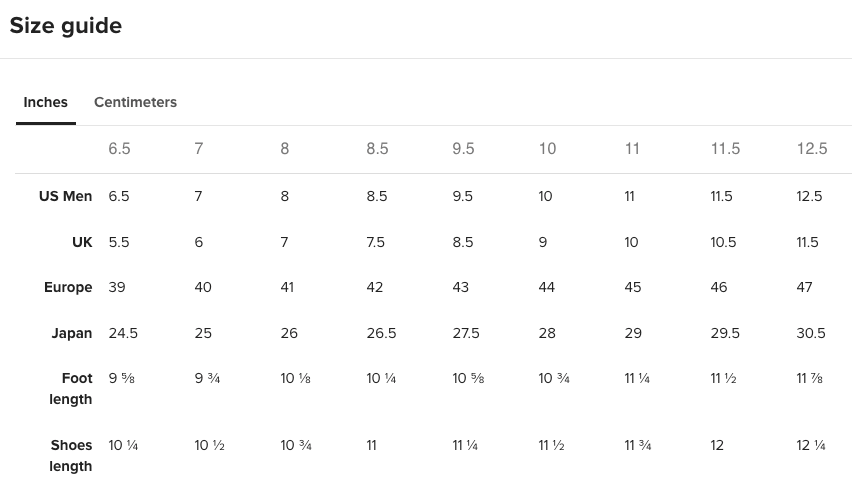Switch to the Centimeters tab

tap(135, 102)
